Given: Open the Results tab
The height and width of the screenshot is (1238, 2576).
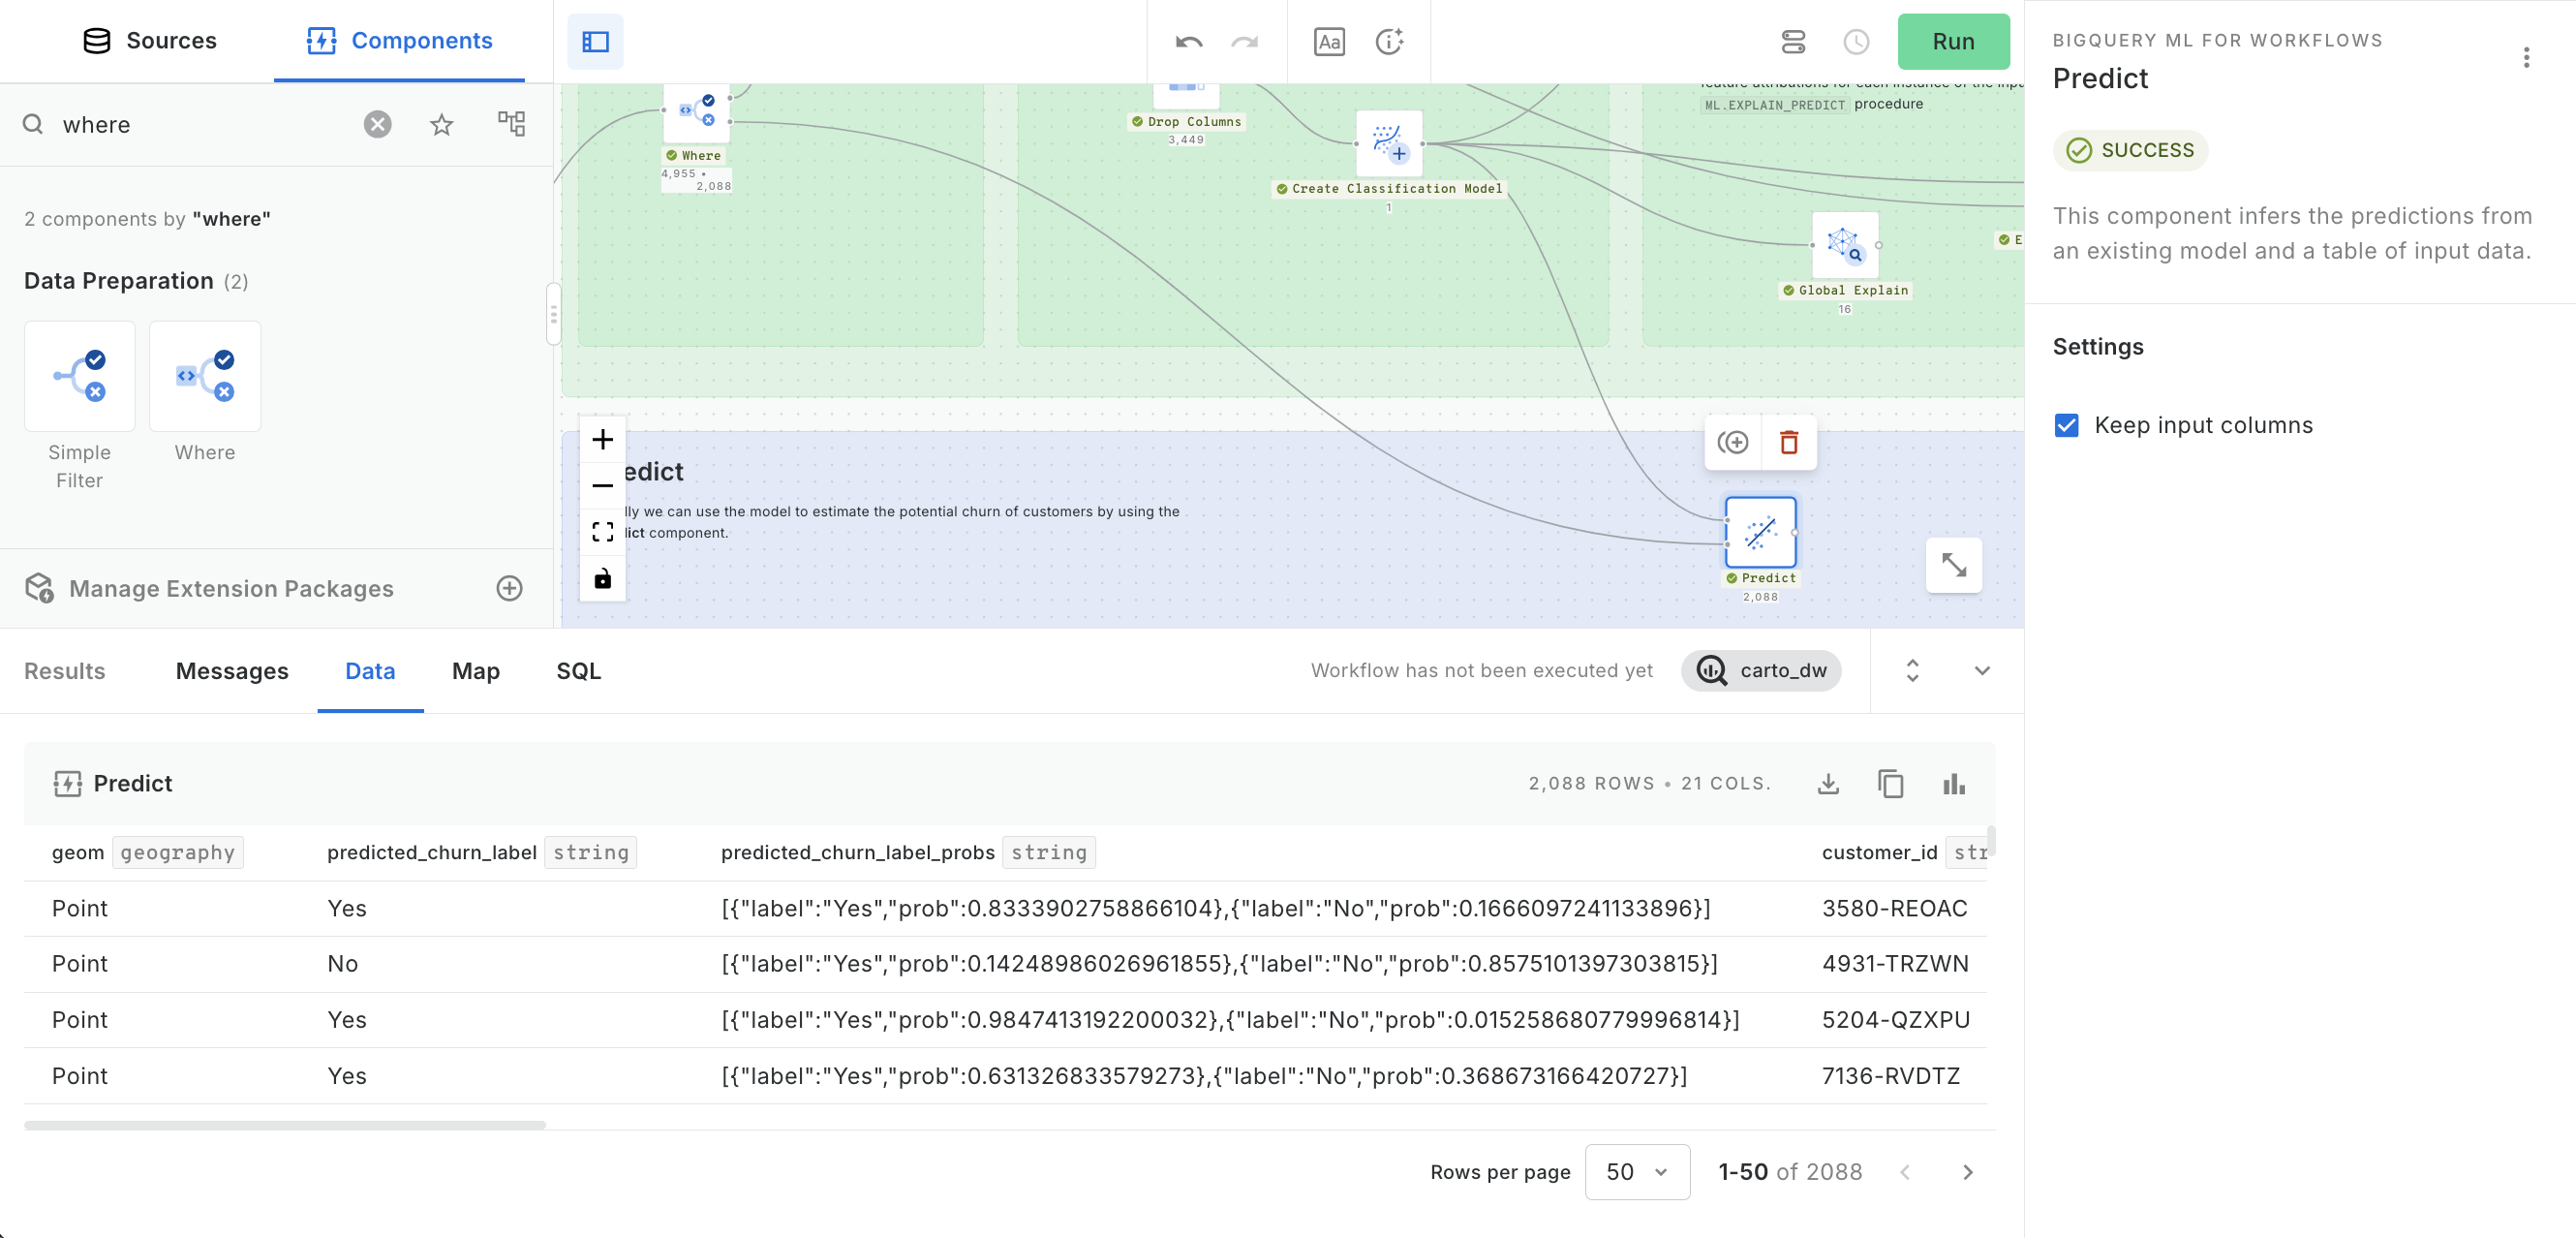Looking at the screenshot, I should 65,671.
